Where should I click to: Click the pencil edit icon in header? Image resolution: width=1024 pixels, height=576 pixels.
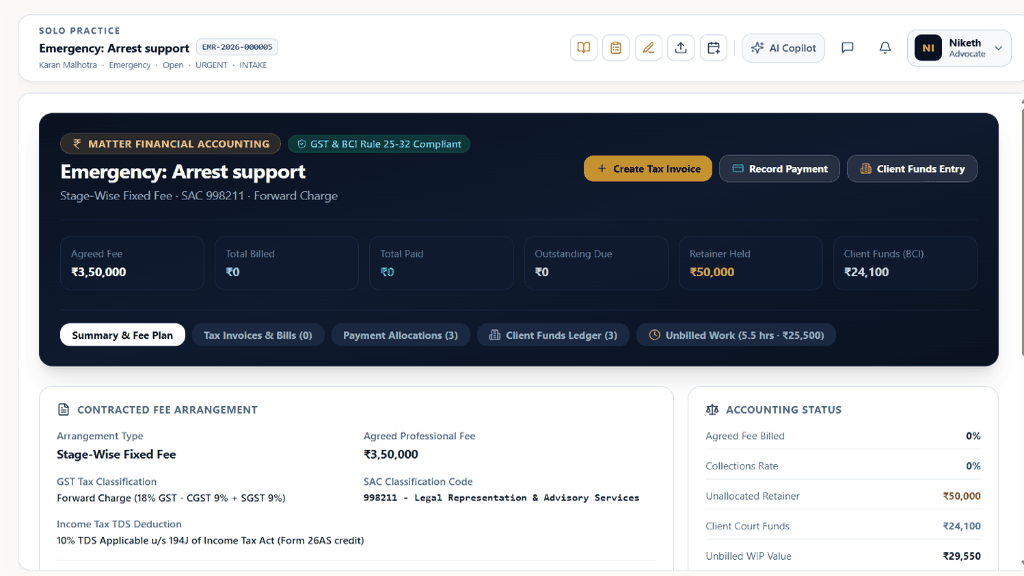coord(648,48)
